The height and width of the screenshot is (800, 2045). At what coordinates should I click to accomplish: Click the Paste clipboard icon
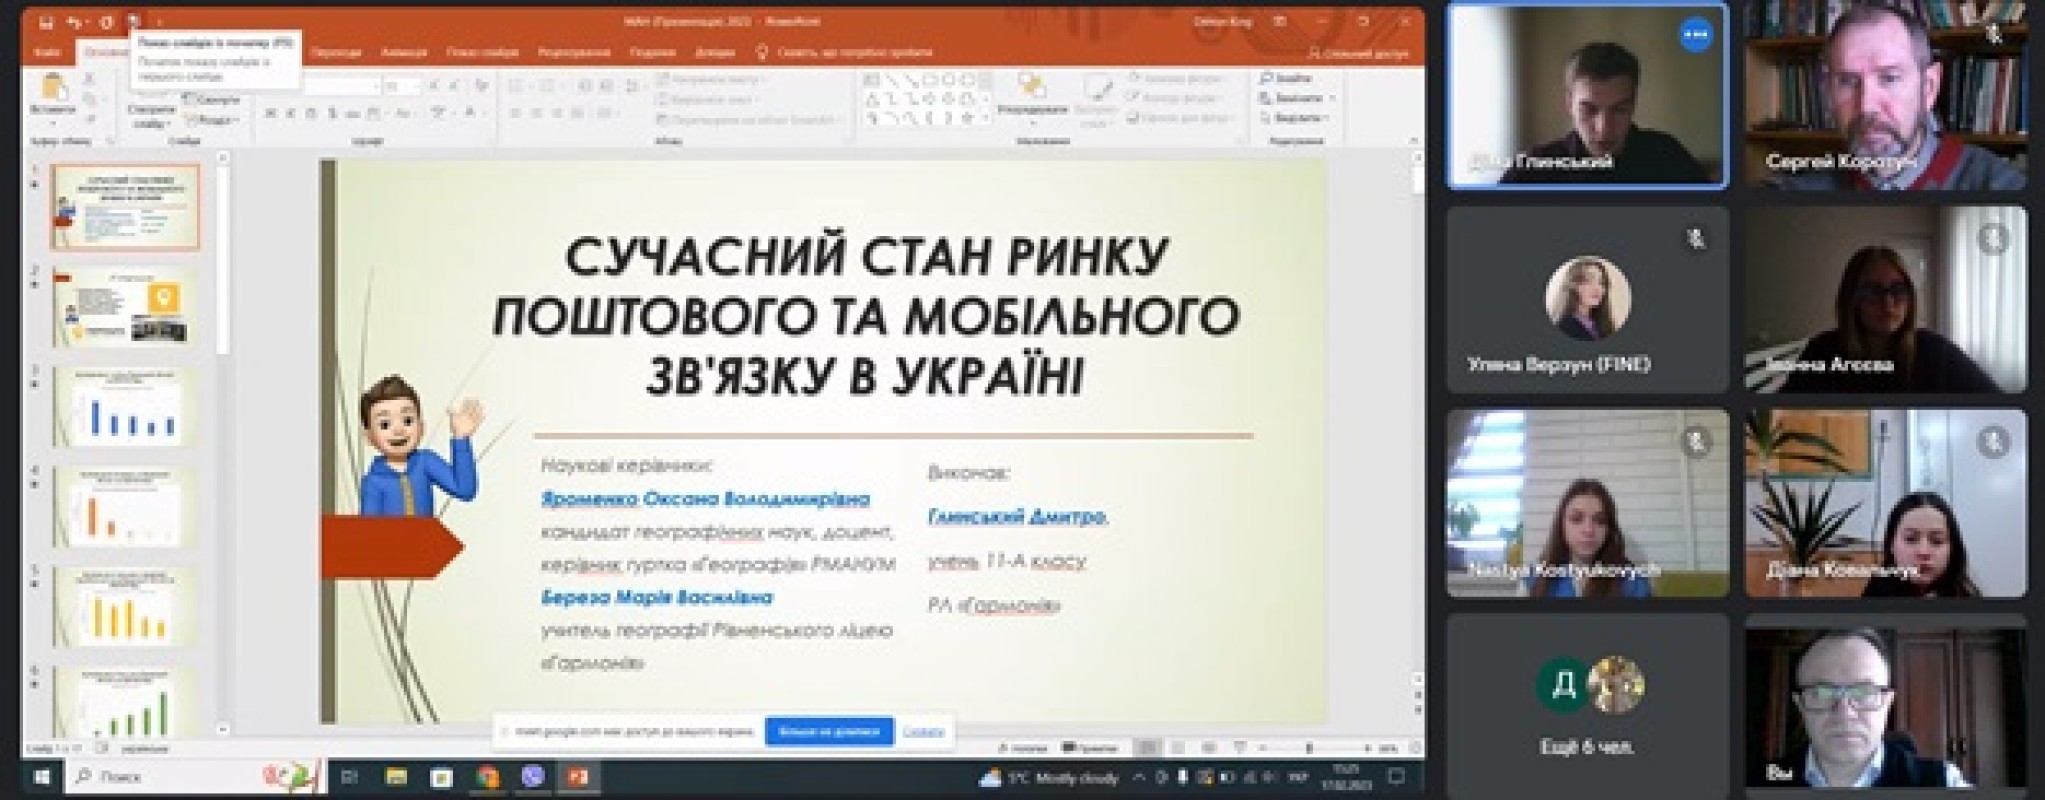point(52,91)
